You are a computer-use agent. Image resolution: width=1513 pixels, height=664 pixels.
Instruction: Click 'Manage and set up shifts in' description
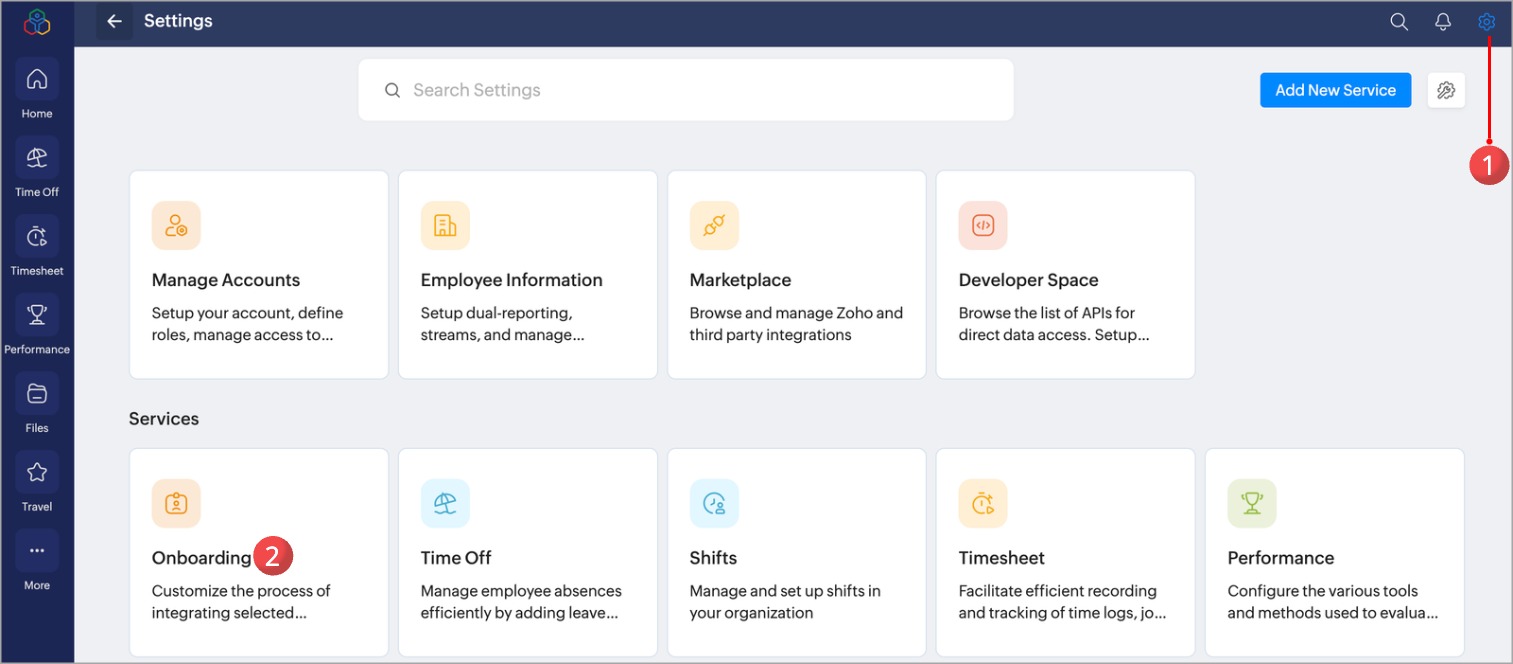coord(785,591)
